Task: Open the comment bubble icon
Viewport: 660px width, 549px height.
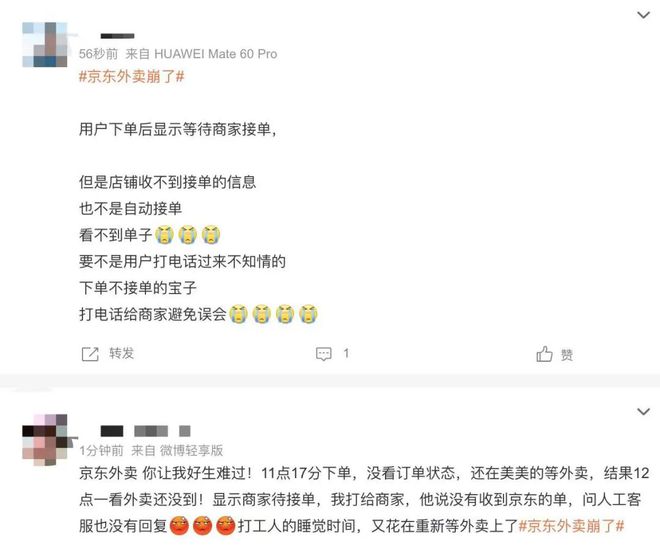Action: pos(324,354)
